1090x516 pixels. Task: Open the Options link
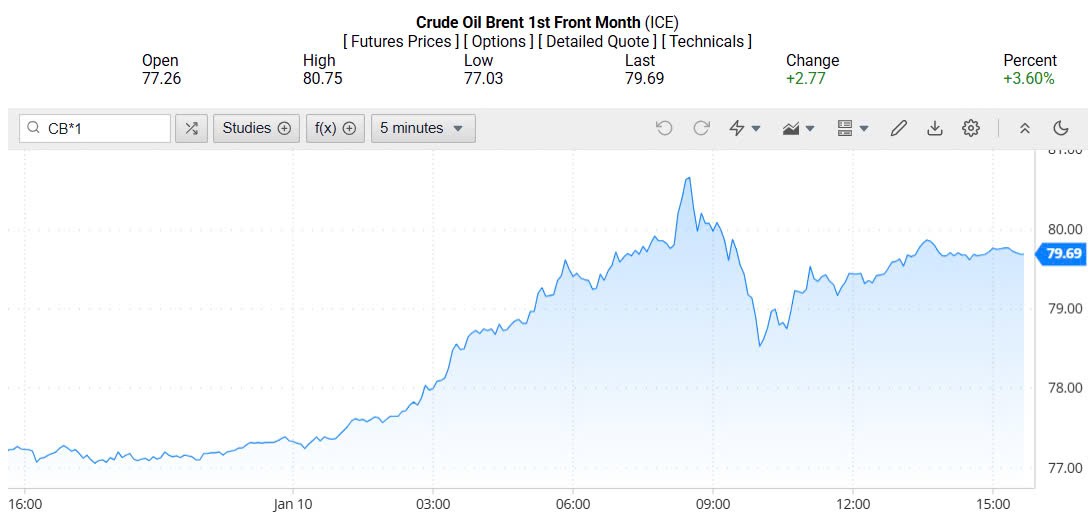499,41
